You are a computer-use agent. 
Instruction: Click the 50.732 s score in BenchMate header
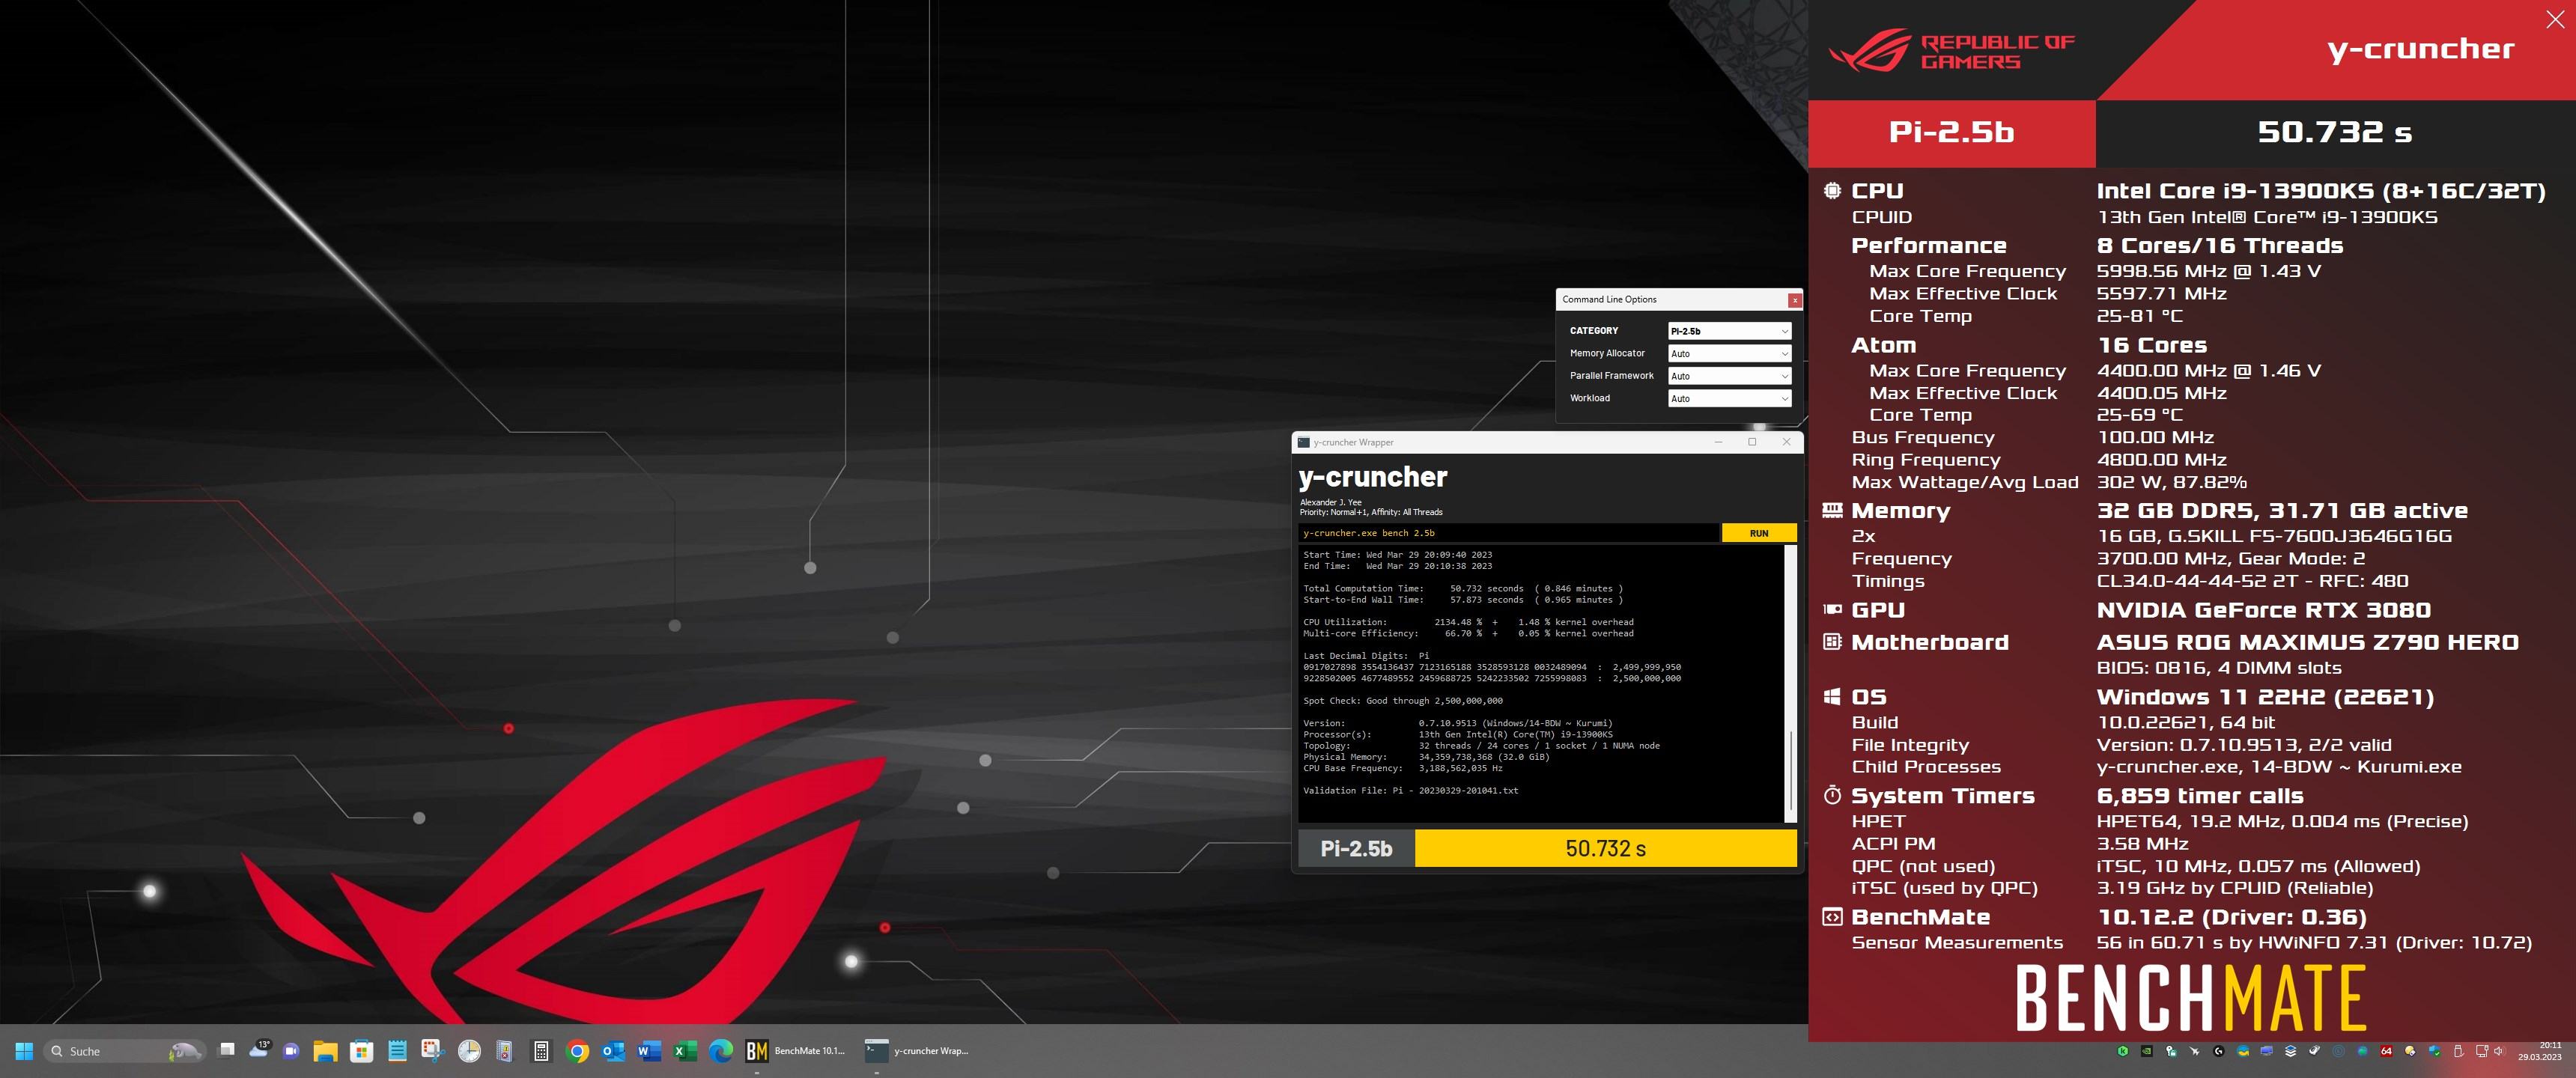pos(2334,132)
